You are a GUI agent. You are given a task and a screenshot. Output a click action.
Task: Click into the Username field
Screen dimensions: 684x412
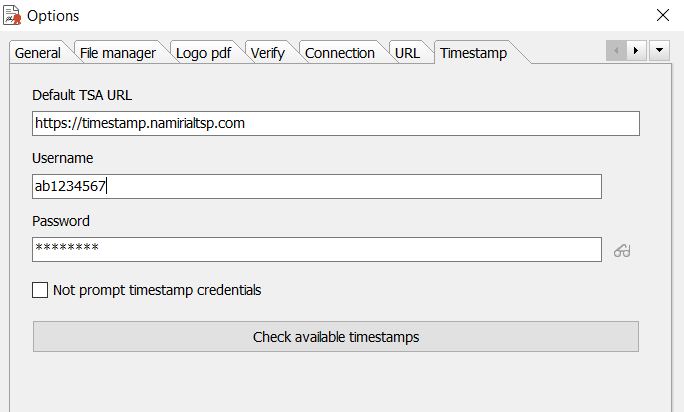317,186
